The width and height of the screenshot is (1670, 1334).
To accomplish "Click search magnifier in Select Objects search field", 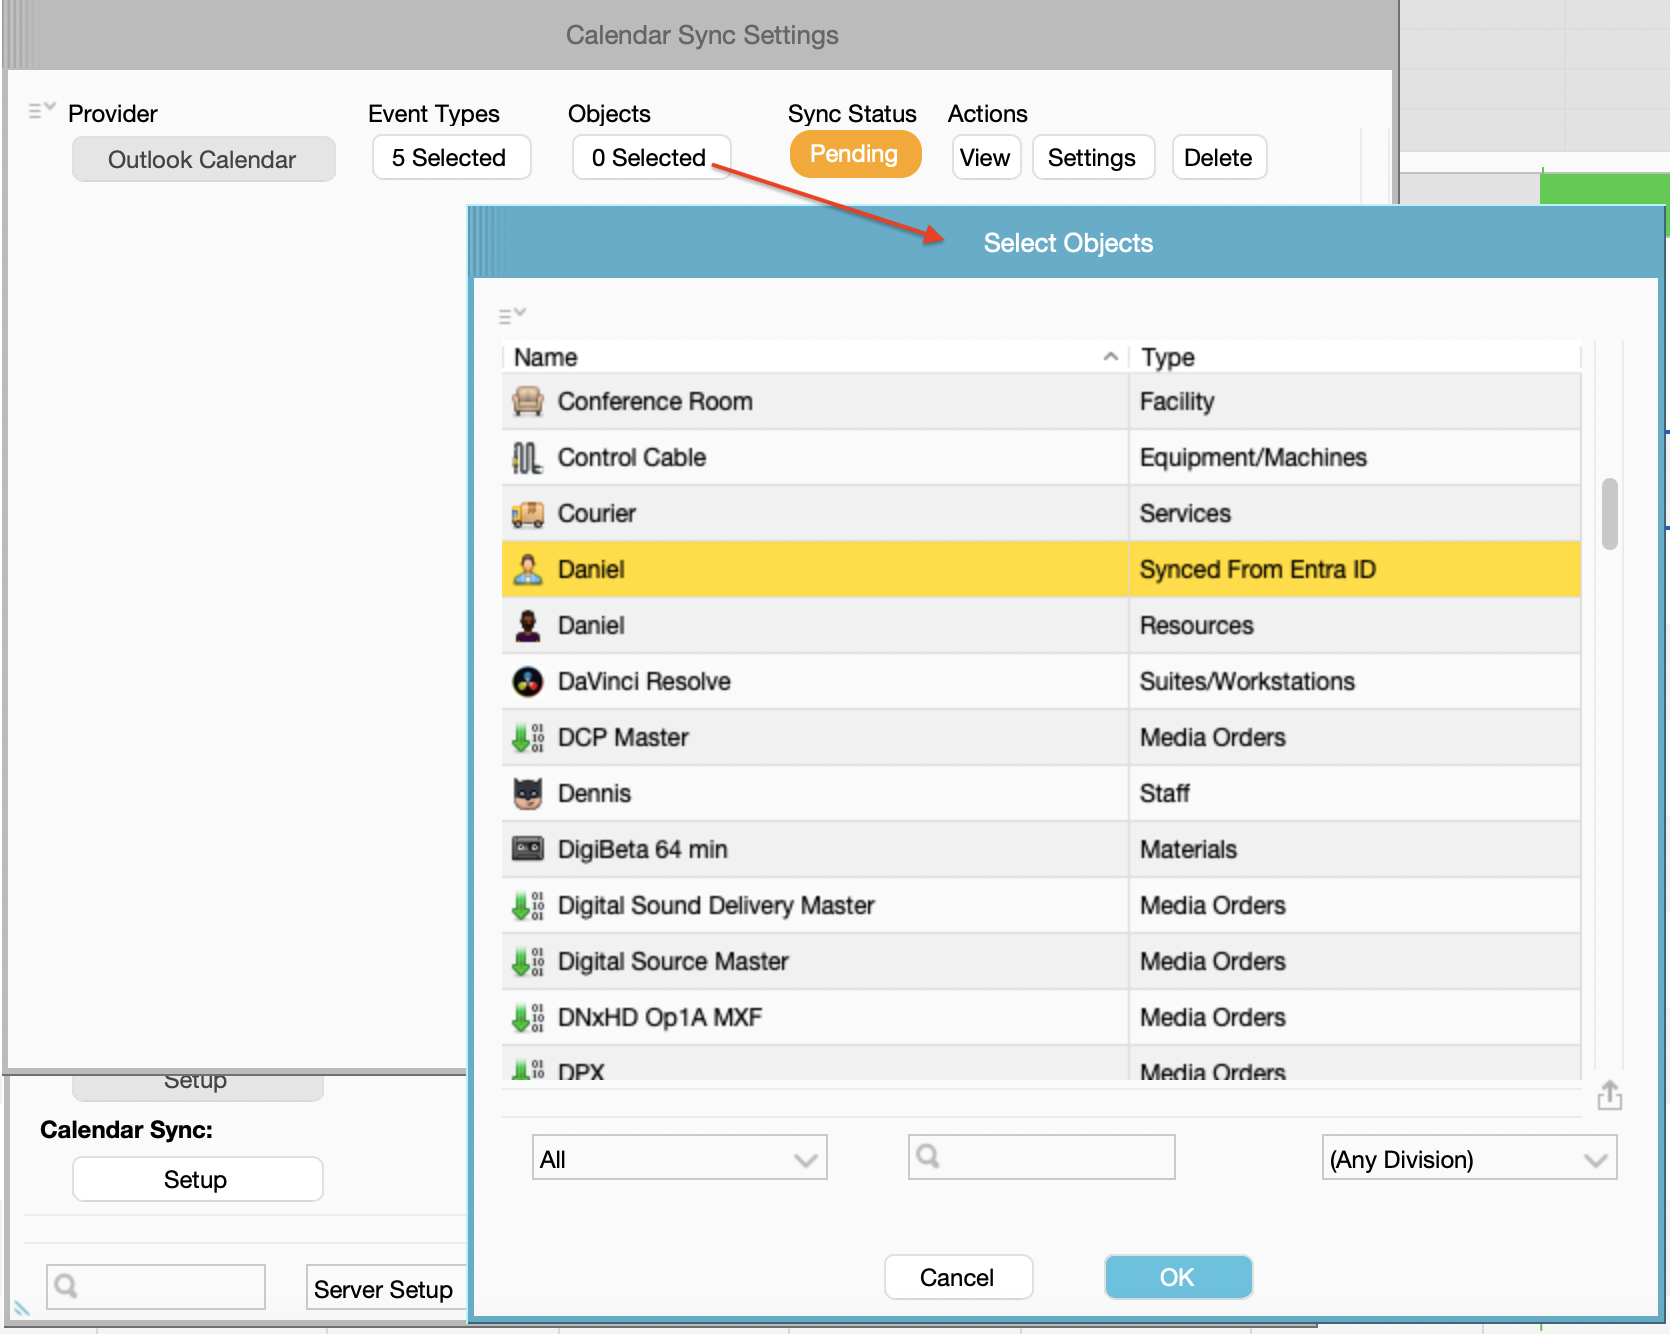I will [928, 1156].
